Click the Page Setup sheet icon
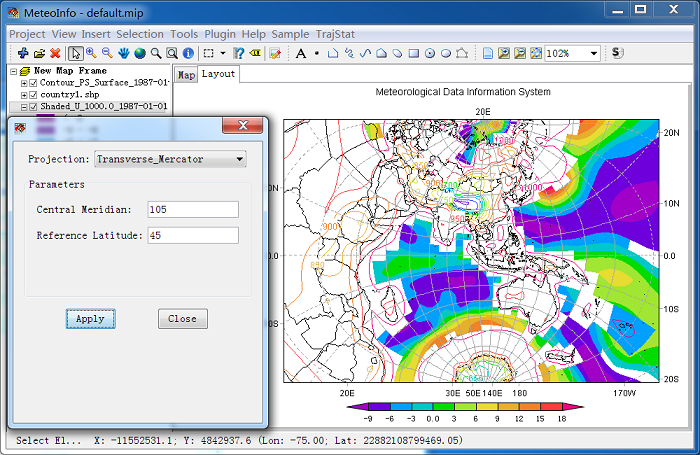The image size is (700, 455). coord(488,54)
